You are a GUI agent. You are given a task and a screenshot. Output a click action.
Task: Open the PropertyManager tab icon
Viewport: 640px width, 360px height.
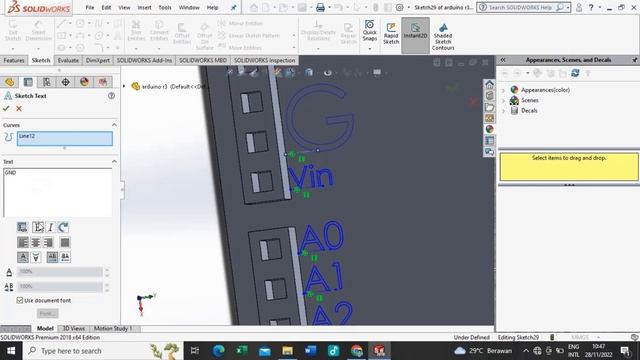click(x=28, y=82)
